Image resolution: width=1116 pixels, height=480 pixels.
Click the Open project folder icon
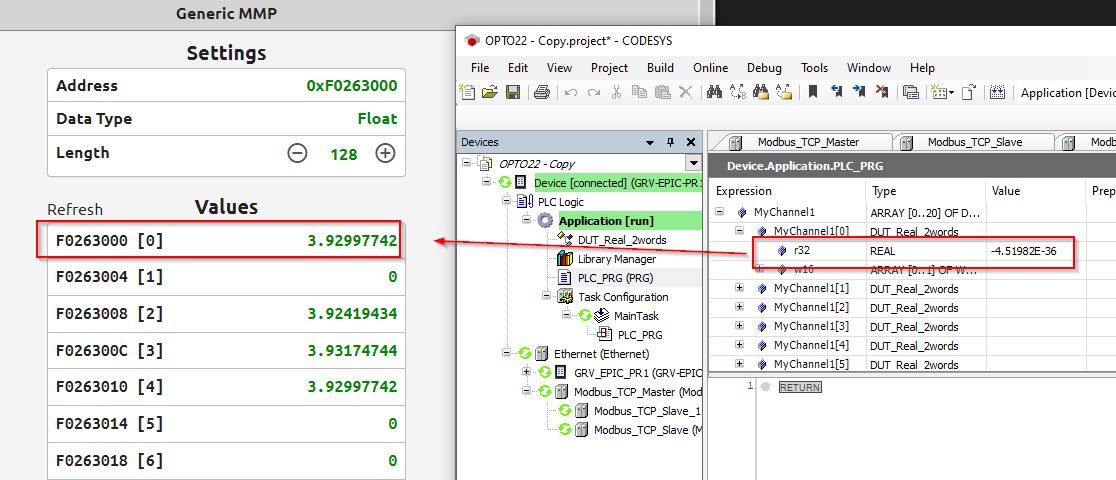(489, 92)
